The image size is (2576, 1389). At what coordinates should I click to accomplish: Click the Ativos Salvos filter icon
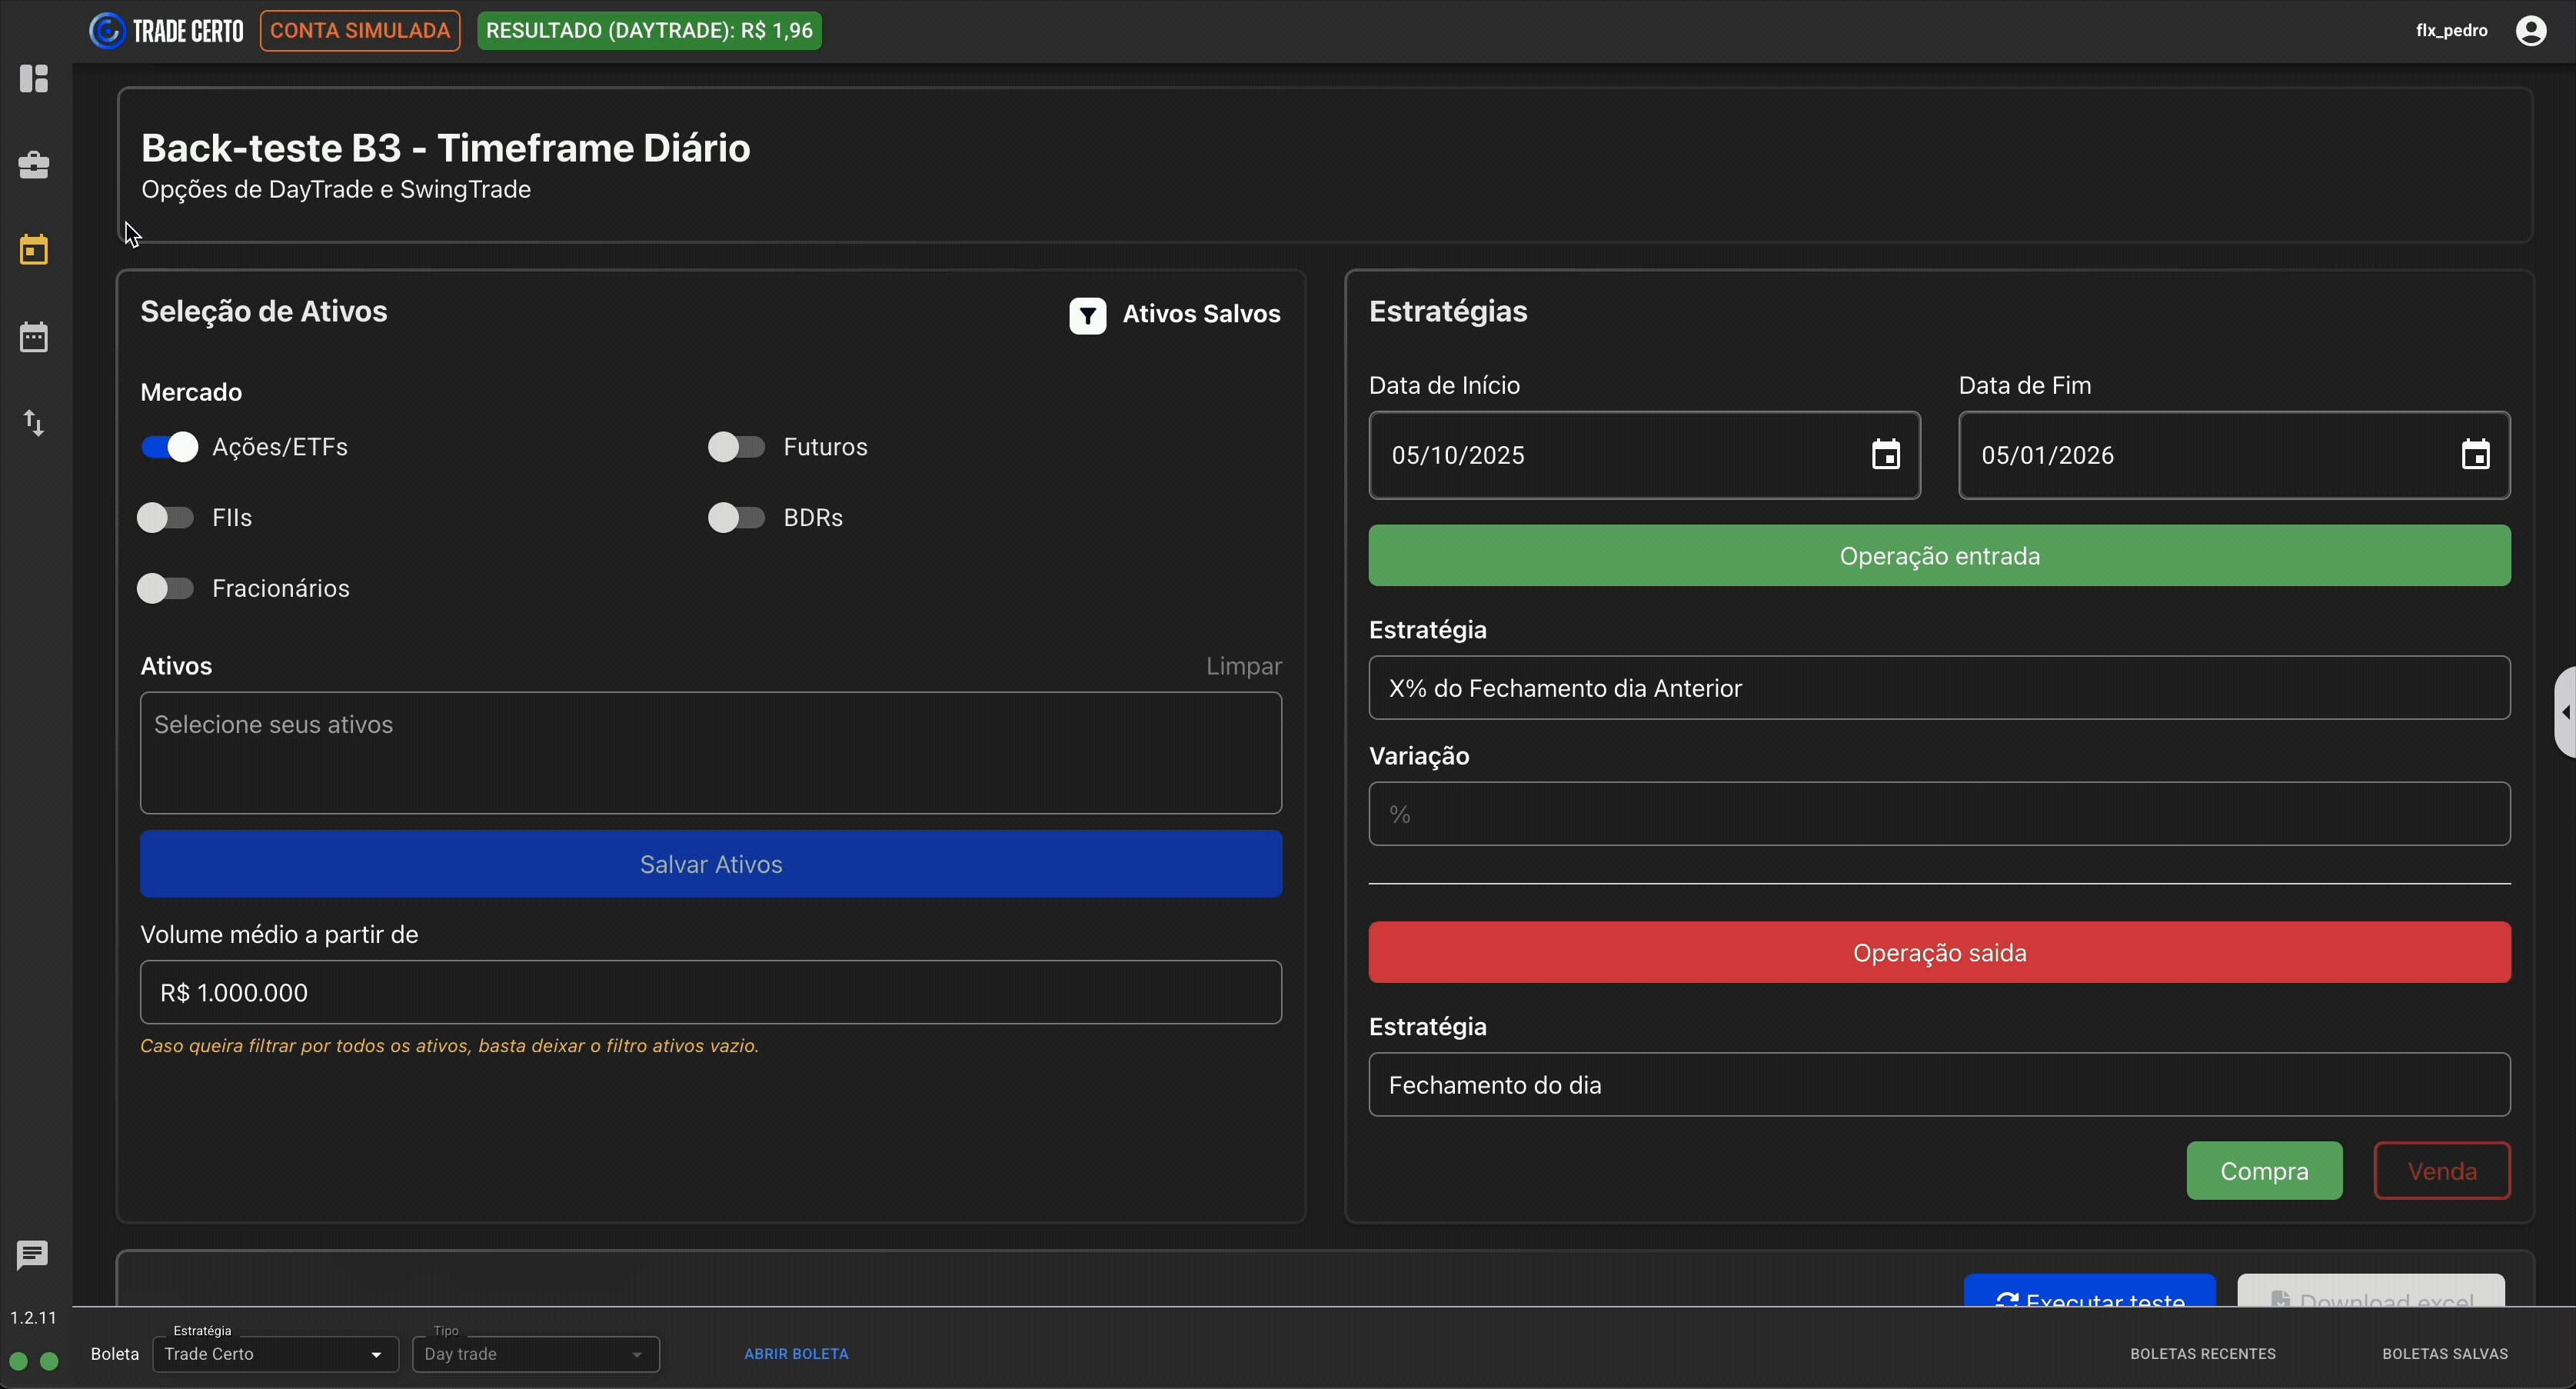[1087, 315]
